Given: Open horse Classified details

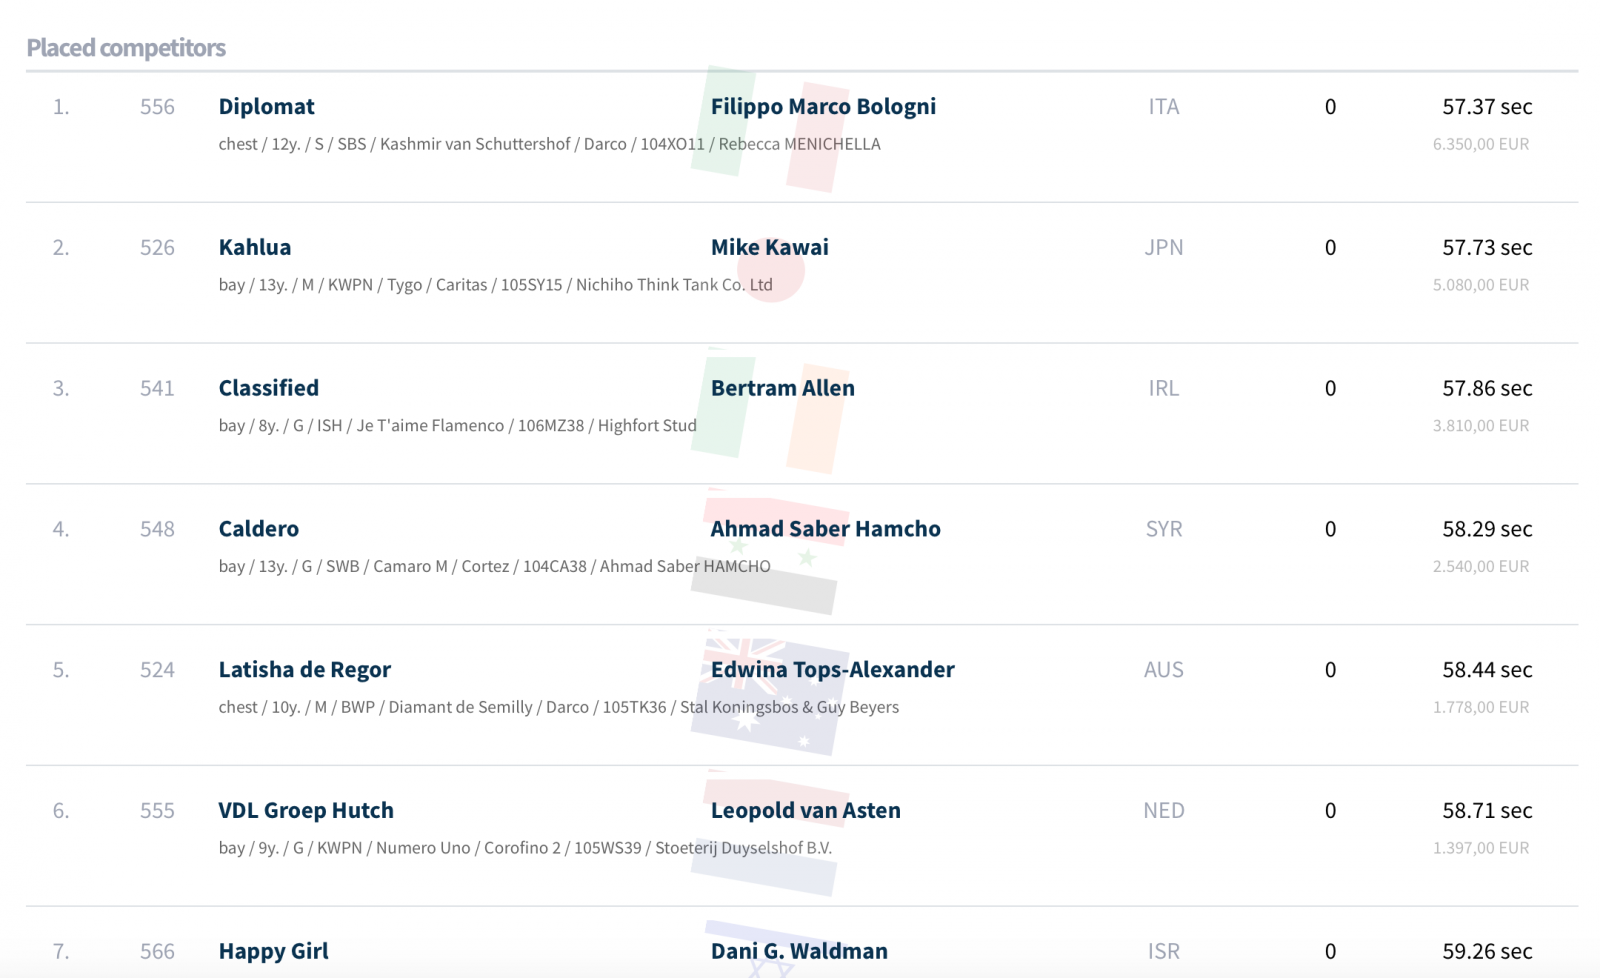Looking at the screenshot, I should click(268, 388).
